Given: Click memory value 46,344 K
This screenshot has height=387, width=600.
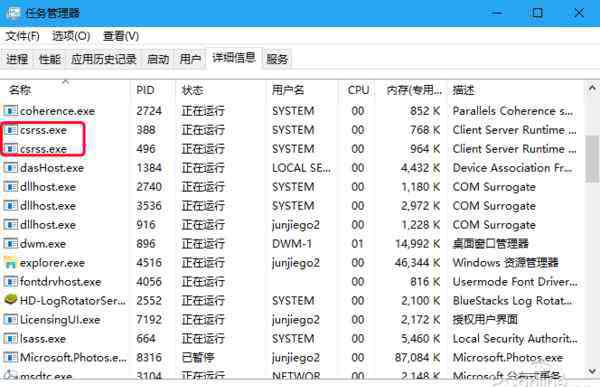Looking at the screenshot, I should [x=417, y=263].
